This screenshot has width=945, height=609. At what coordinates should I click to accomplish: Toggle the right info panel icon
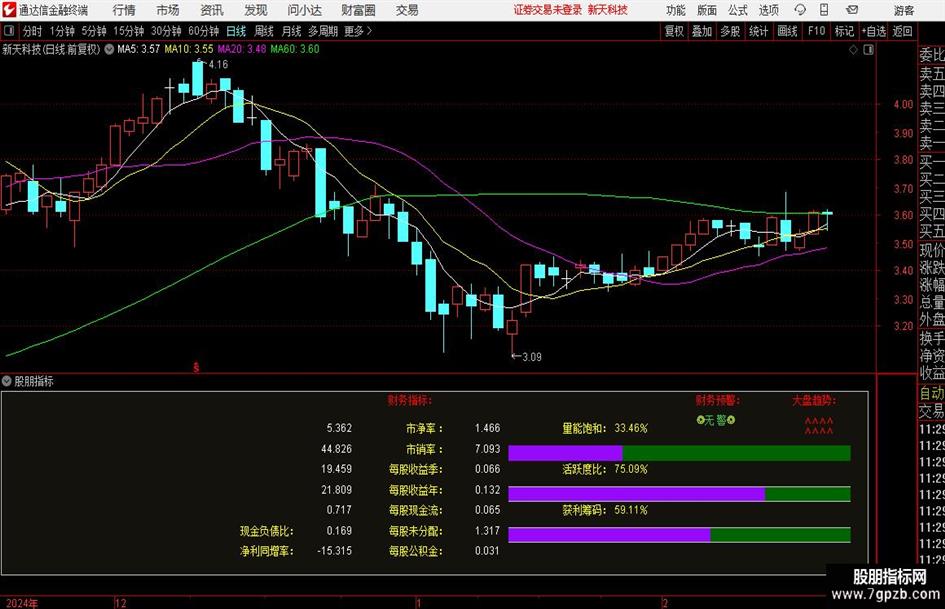coord(868,50)
